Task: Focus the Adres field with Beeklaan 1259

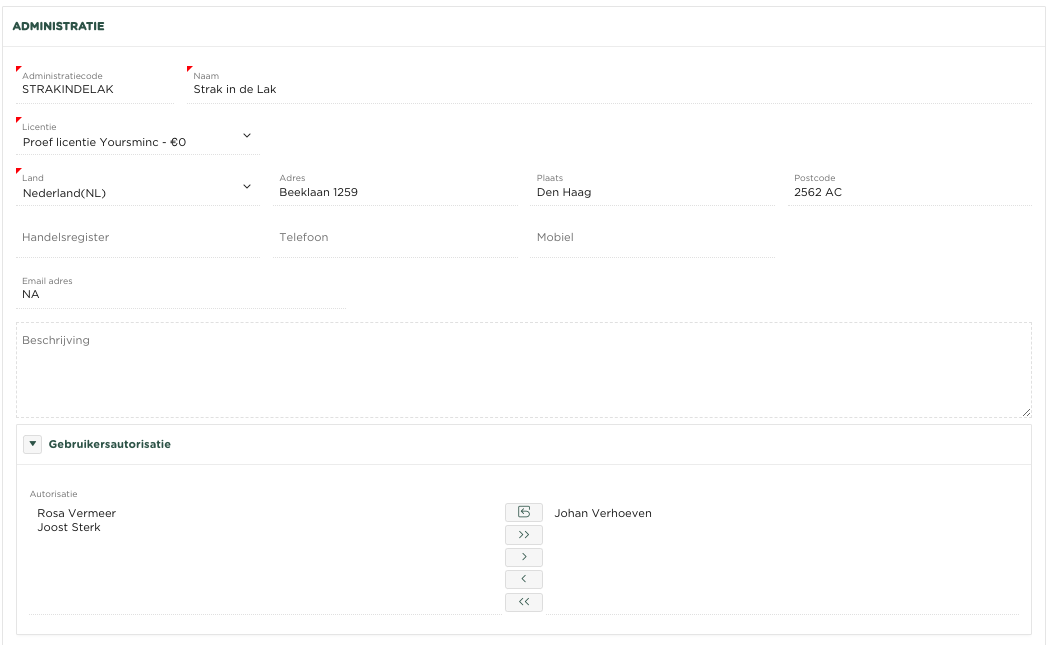Action: (x=394, y=192)
